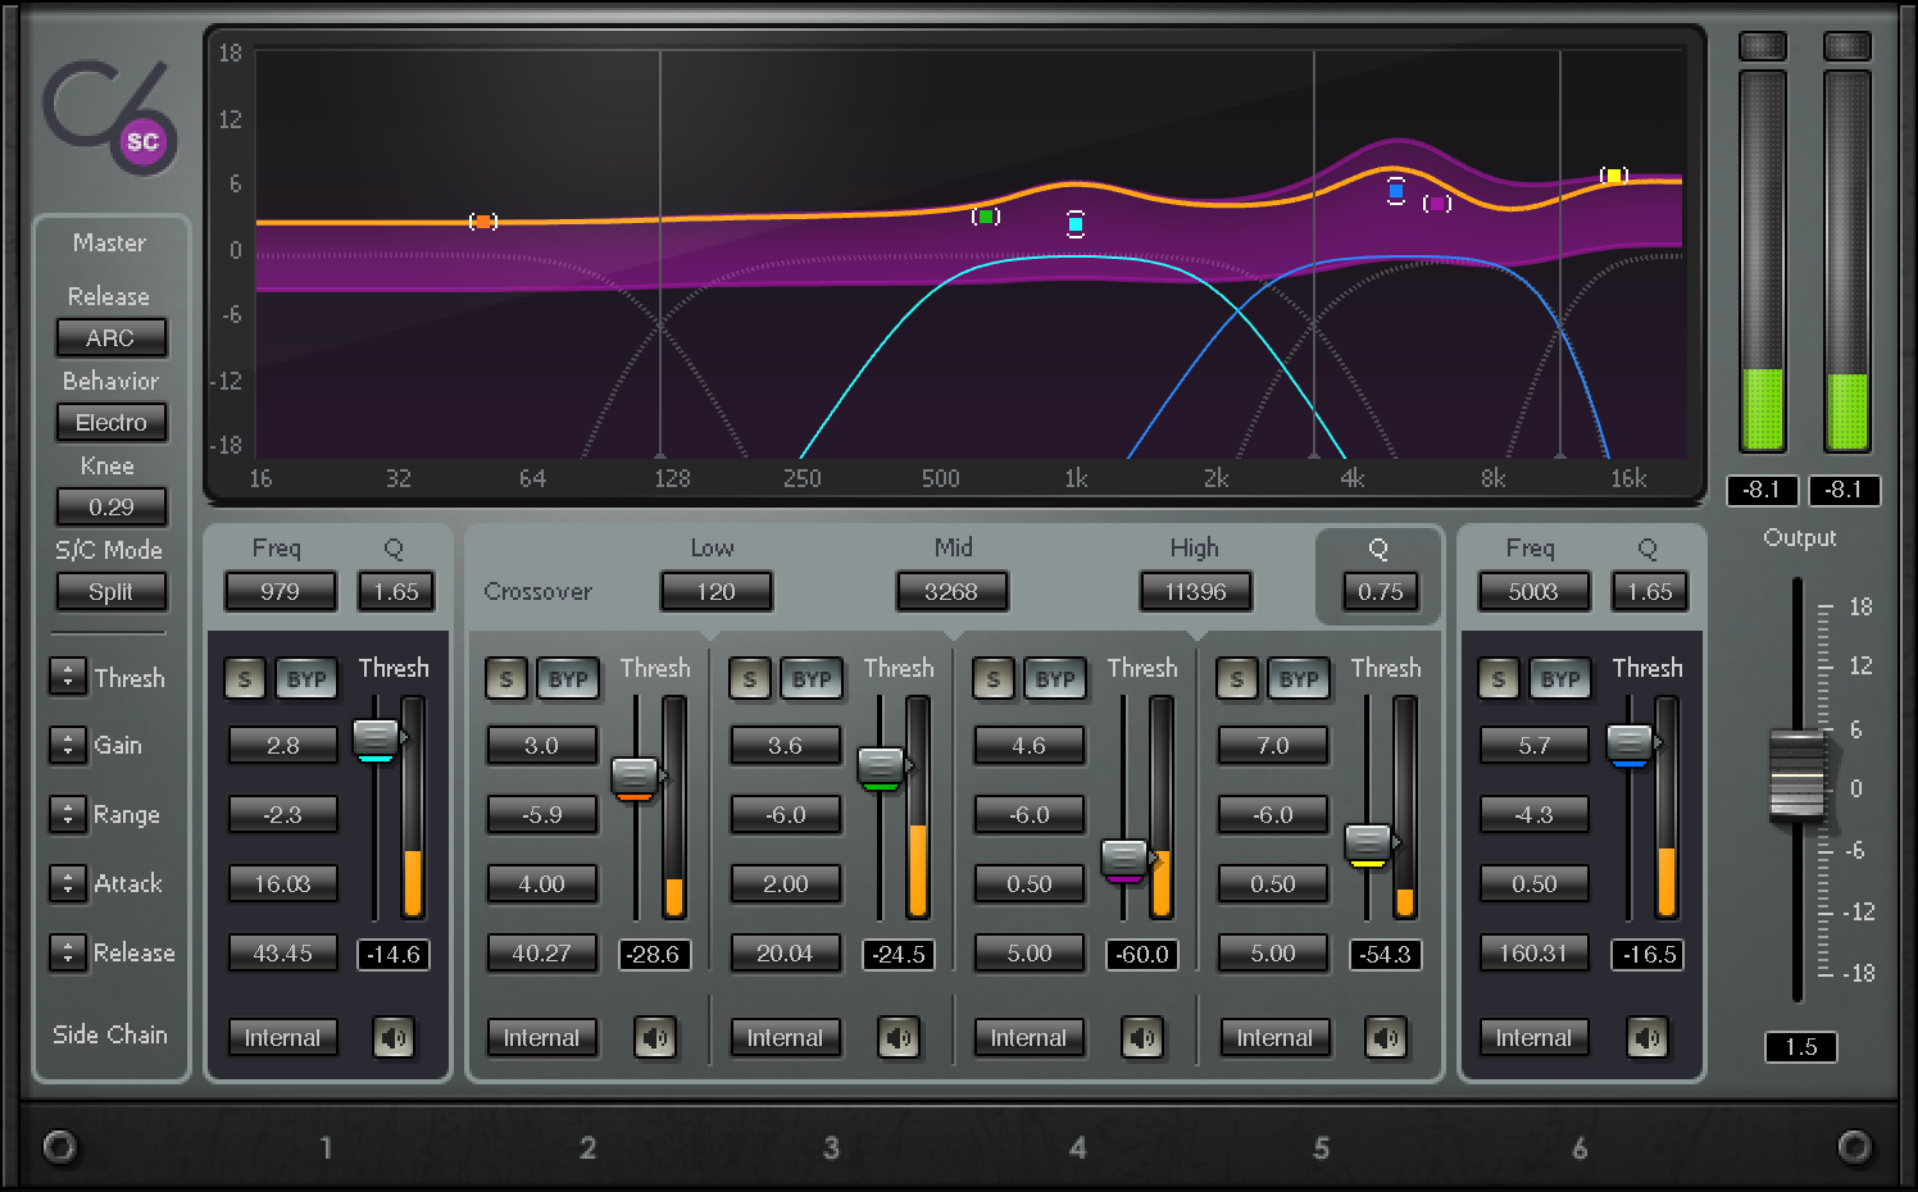The height and width of the screenshot is (1192, 1918).
Task: Click the speaker monitor icon under the Low band
Action: click(x=655, y=1037)
